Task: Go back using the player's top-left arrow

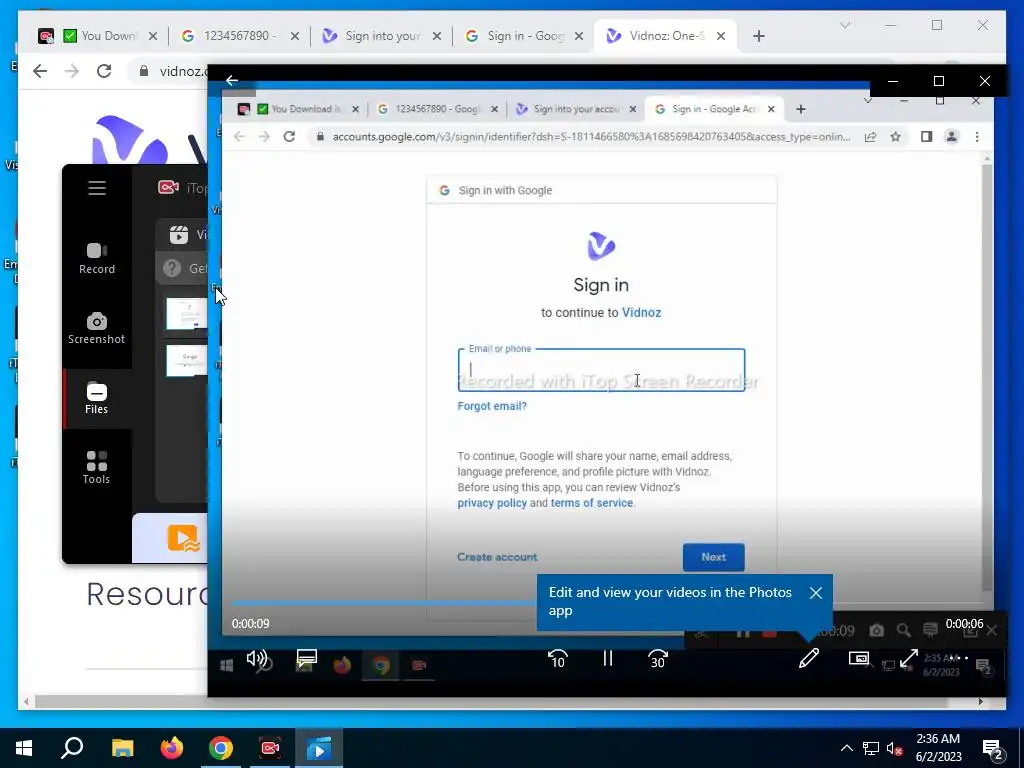Action: point(232,80)
